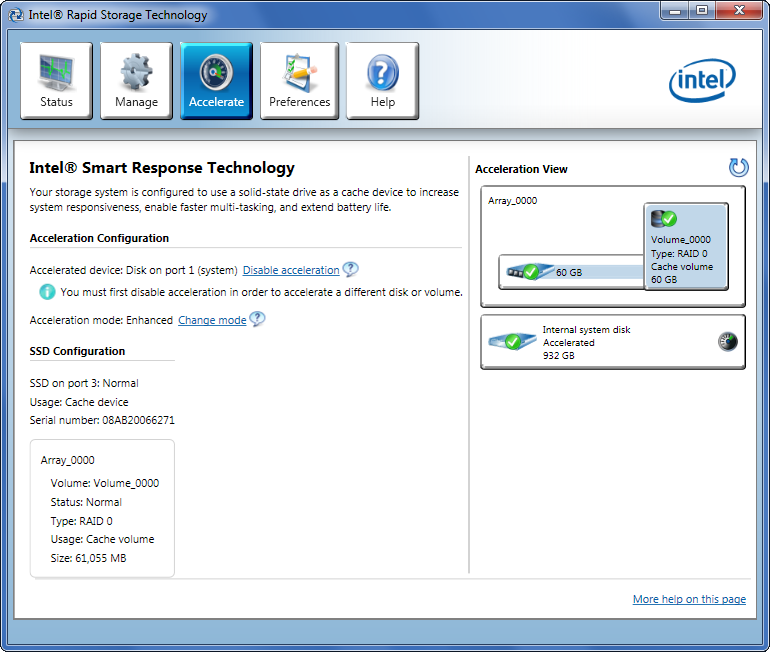Open the Status tab
This screenshot has width=770, height=652.
pyautogui.click(x=56, y=81)
